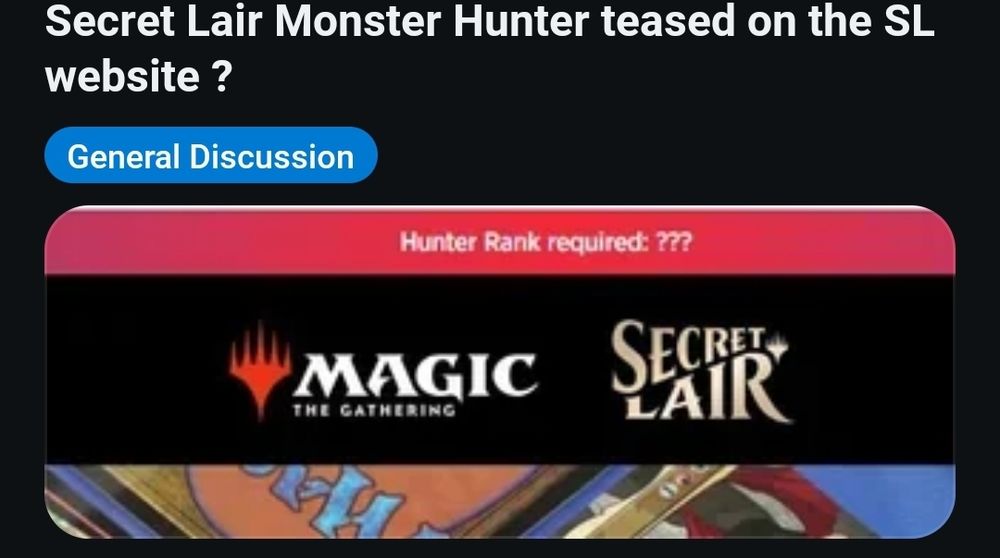The height and width of the screenshot is (558, 1000).
Task: Open the General Discussion flair
Action: (x=211, y=156)
